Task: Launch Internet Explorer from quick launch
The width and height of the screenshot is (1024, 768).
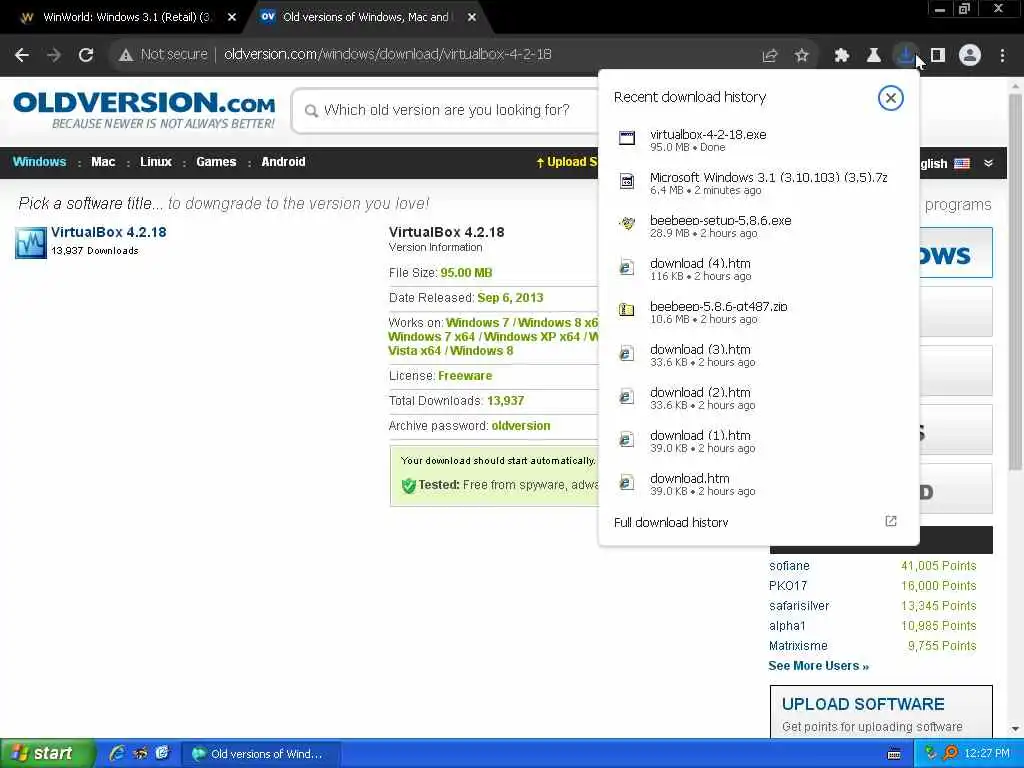Action: pyautogui.click(x=118, y=754)
